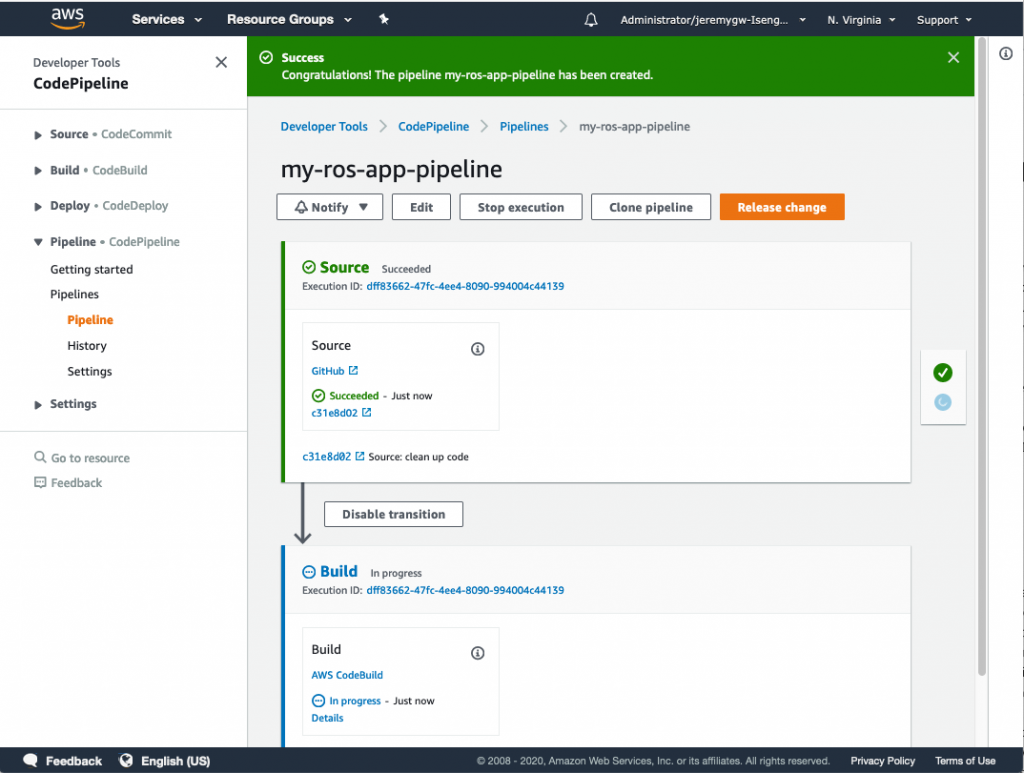Open the Notify dropdown button
Viewport: 1024px width, 773px height.
tap(330, 207)
